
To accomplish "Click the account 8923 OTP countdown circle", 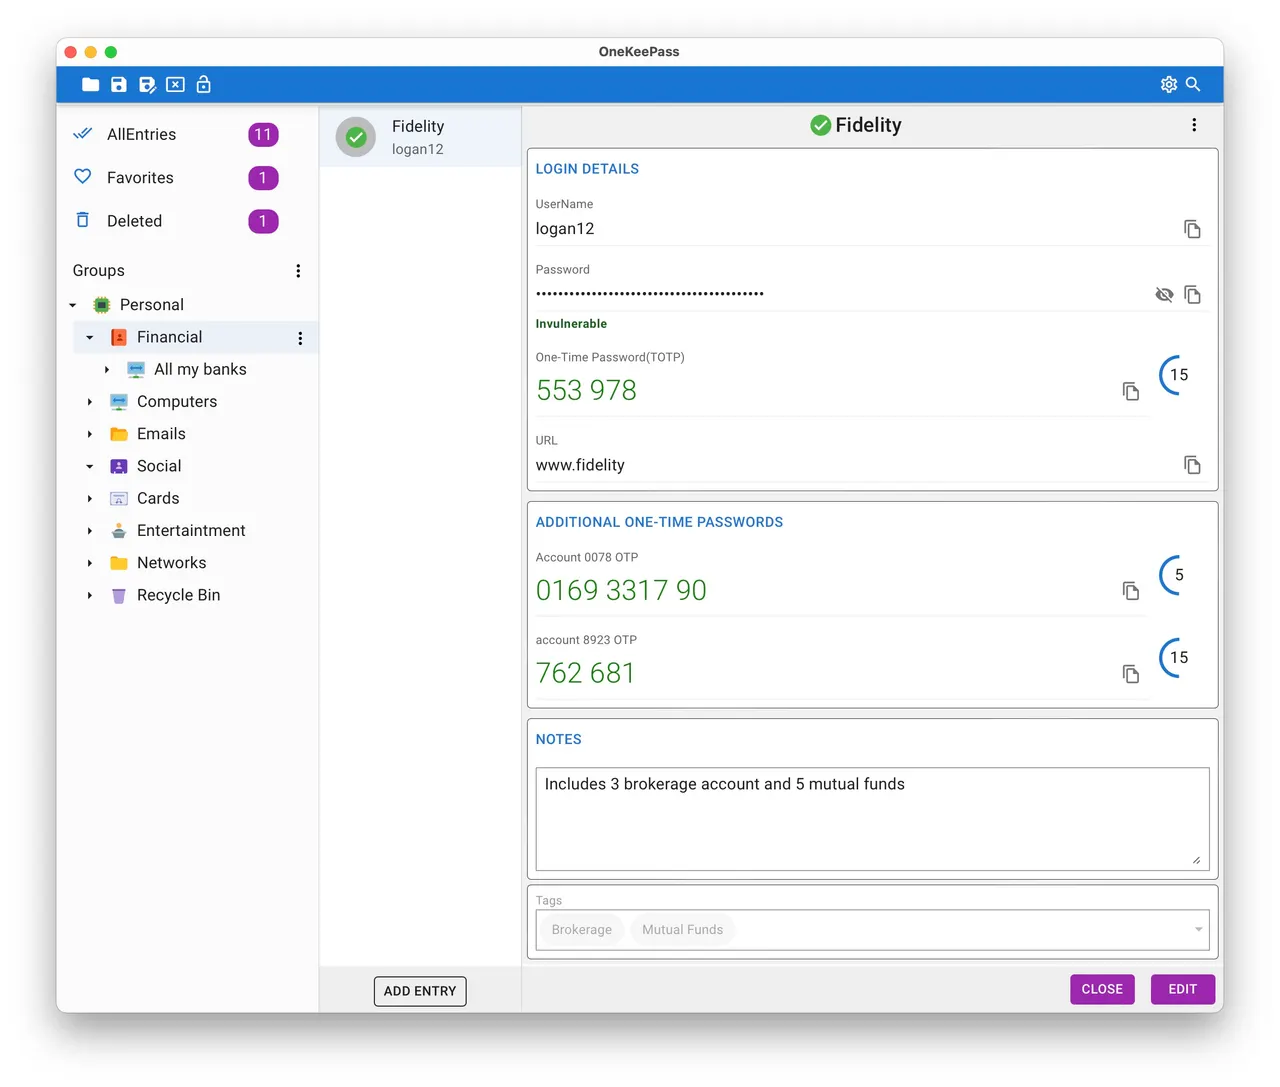I will [1178, 658].
